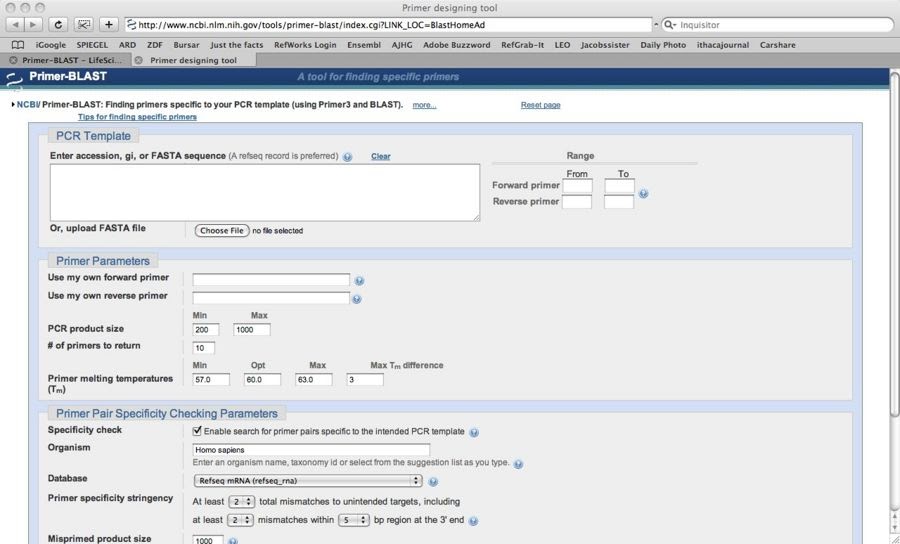Click the 'more...' link
The height and width of the screenshot is (544, 900).
point(424,105)
